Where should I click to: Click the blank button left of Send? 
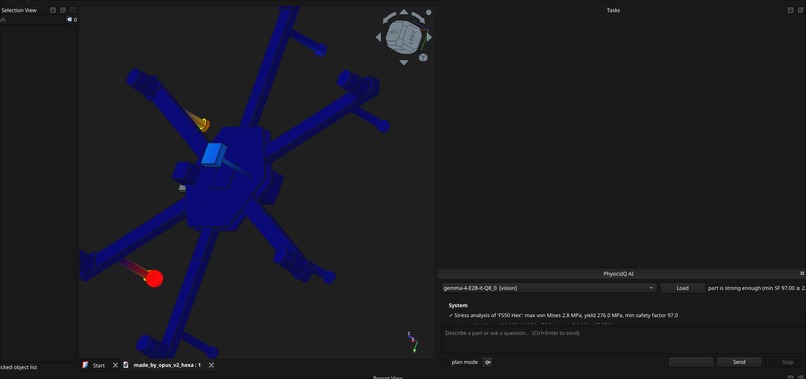click(690, 362)
